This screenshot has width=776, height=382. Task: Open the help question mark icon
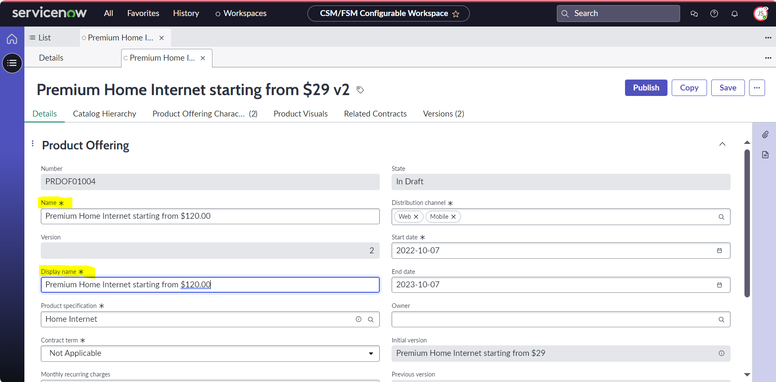click(x=714, y=14)
